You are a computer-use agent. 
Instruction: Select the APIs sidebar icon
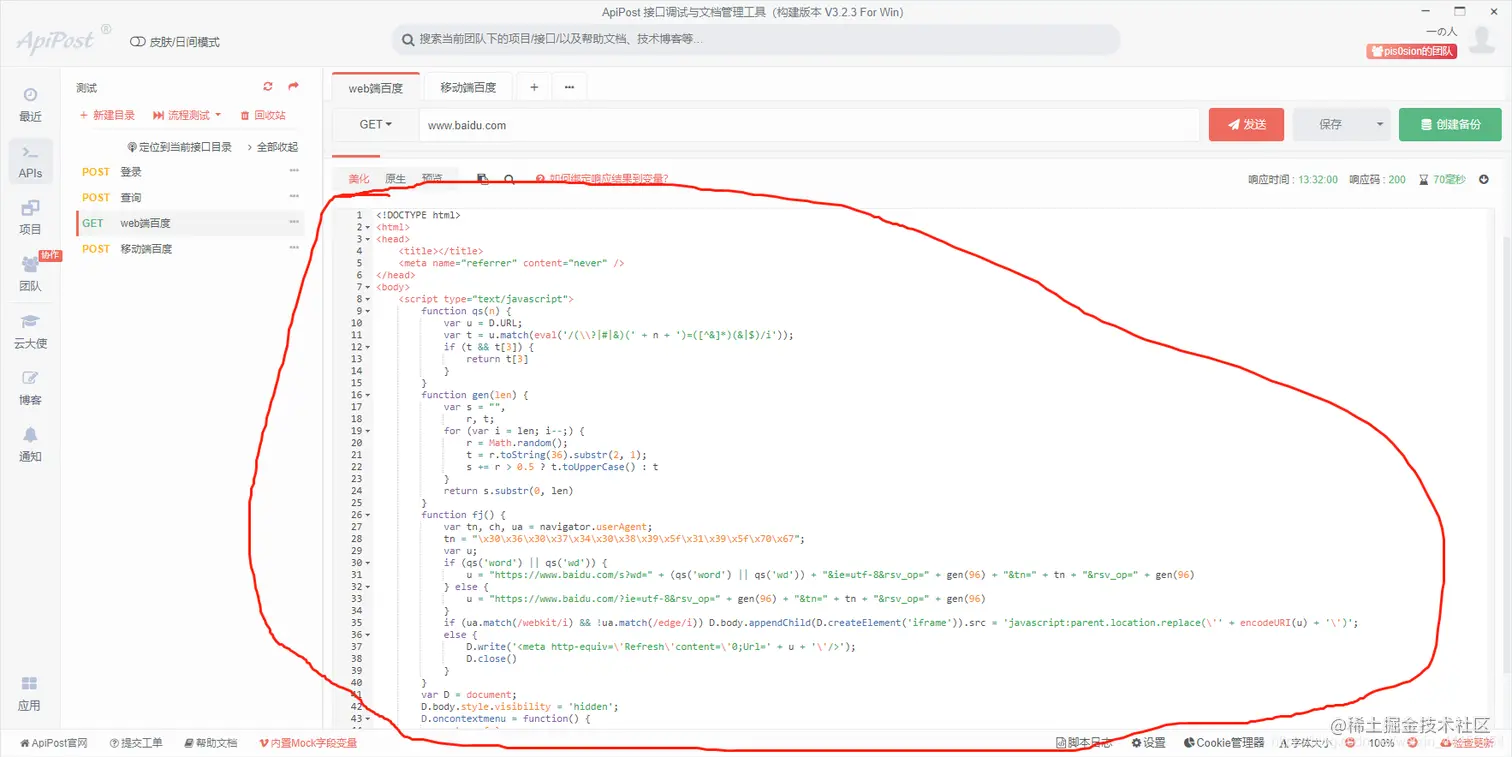tap(30, 161)
